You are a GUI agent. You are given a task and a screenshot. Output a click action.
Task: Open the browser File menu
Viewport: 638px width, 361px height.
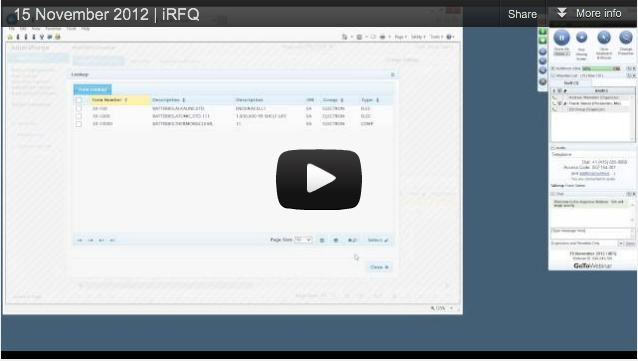click(11, 29)
